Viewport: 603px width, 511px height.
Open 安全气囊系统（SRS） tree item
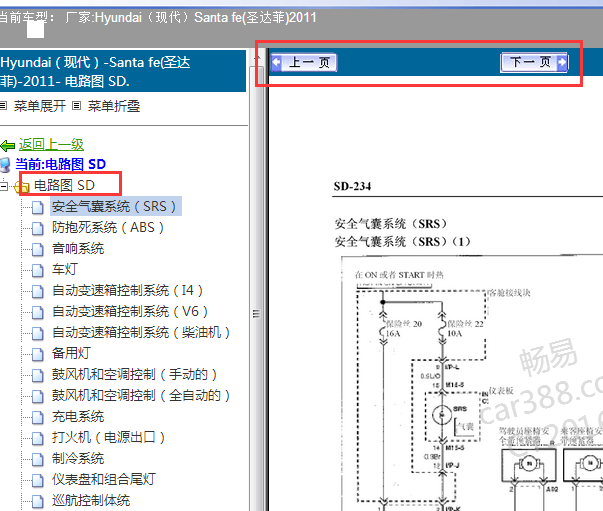coord(116,206)
